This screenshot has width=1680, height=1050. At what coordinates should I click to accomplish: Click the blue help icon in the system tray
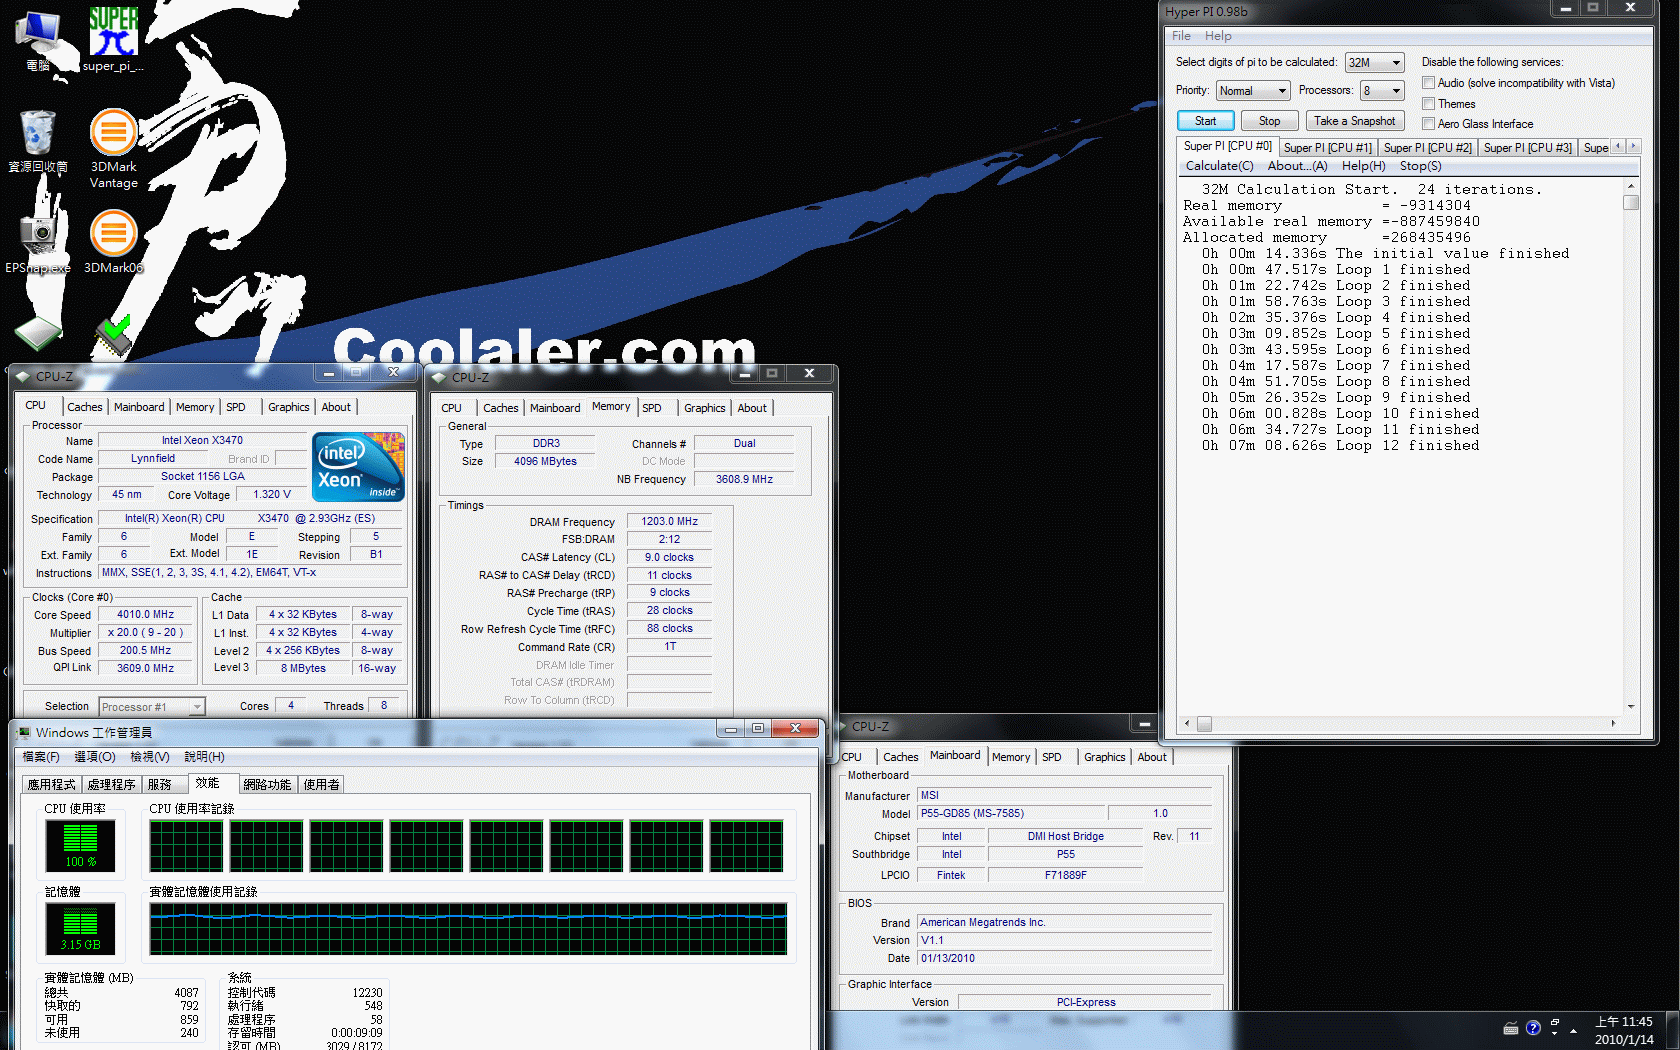(1533, 1029)
